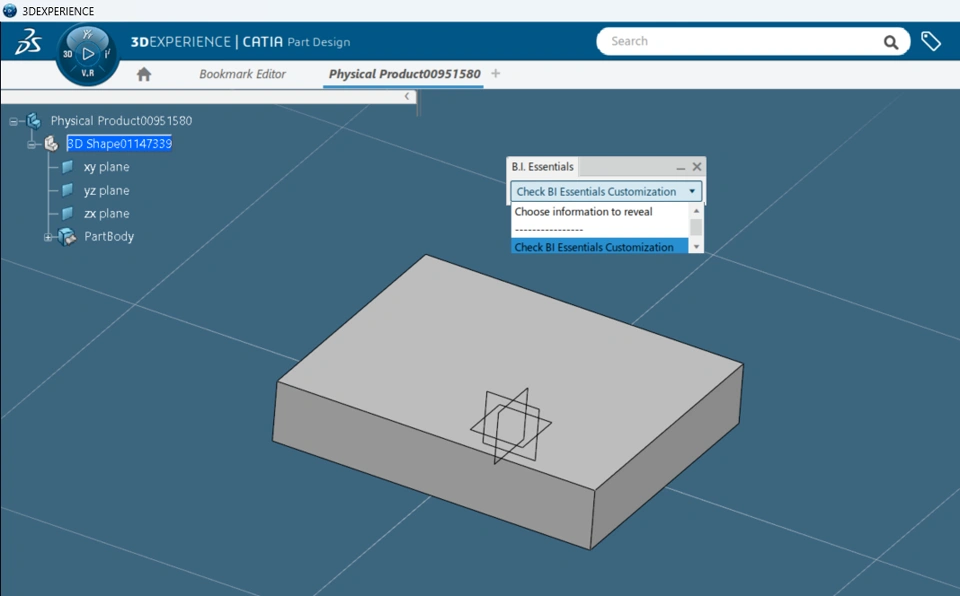Open the BI Essentials dropdown arrow
Viewport: 960px width, 596px height.
692,192
